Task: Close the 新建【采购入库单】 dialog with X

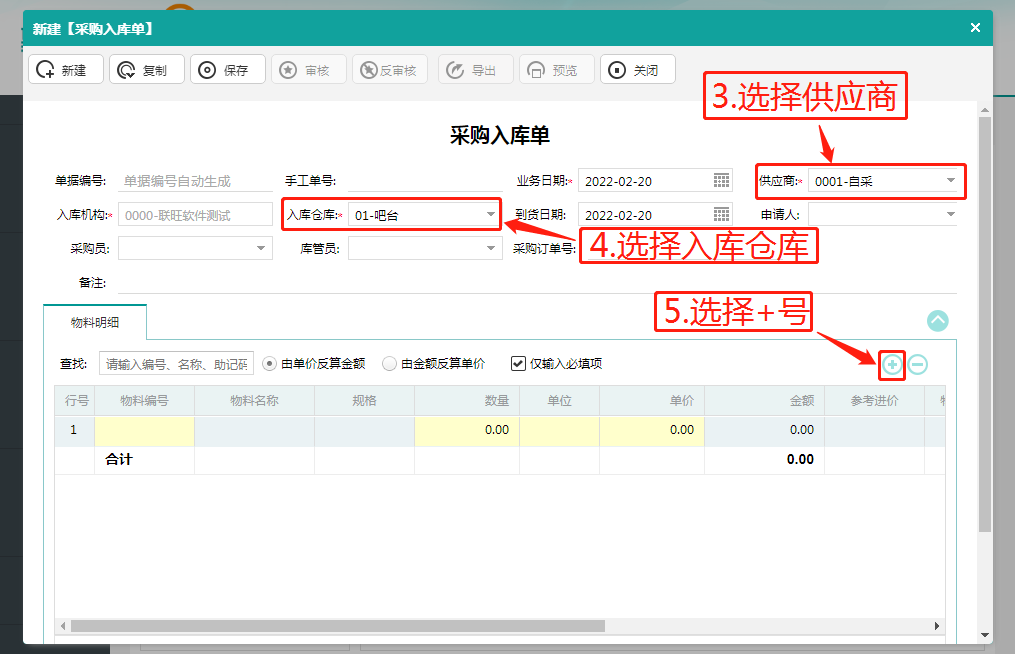Action: tap(976, 28)
